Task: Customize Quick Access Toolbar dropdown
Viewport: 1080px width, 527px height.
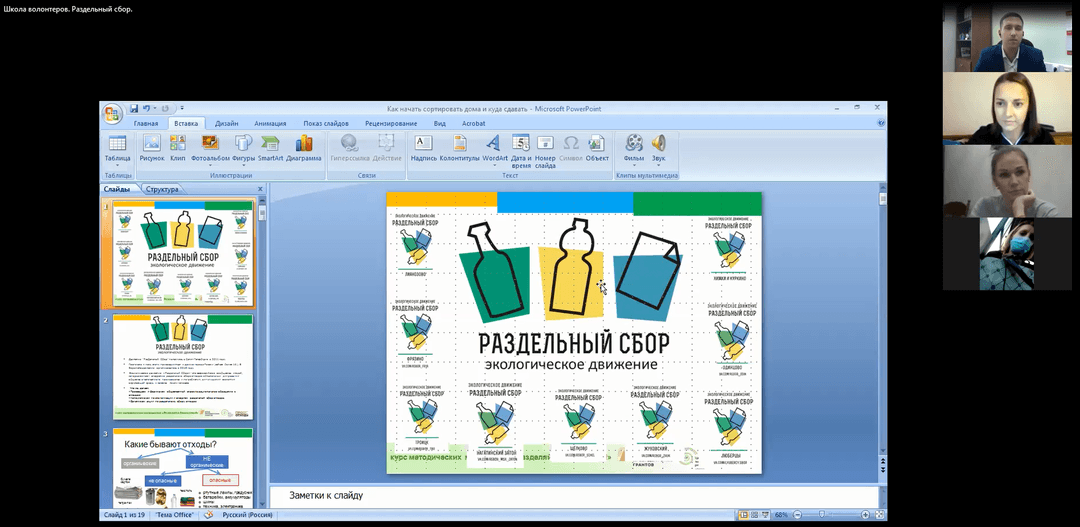Action: click(182, 108)
